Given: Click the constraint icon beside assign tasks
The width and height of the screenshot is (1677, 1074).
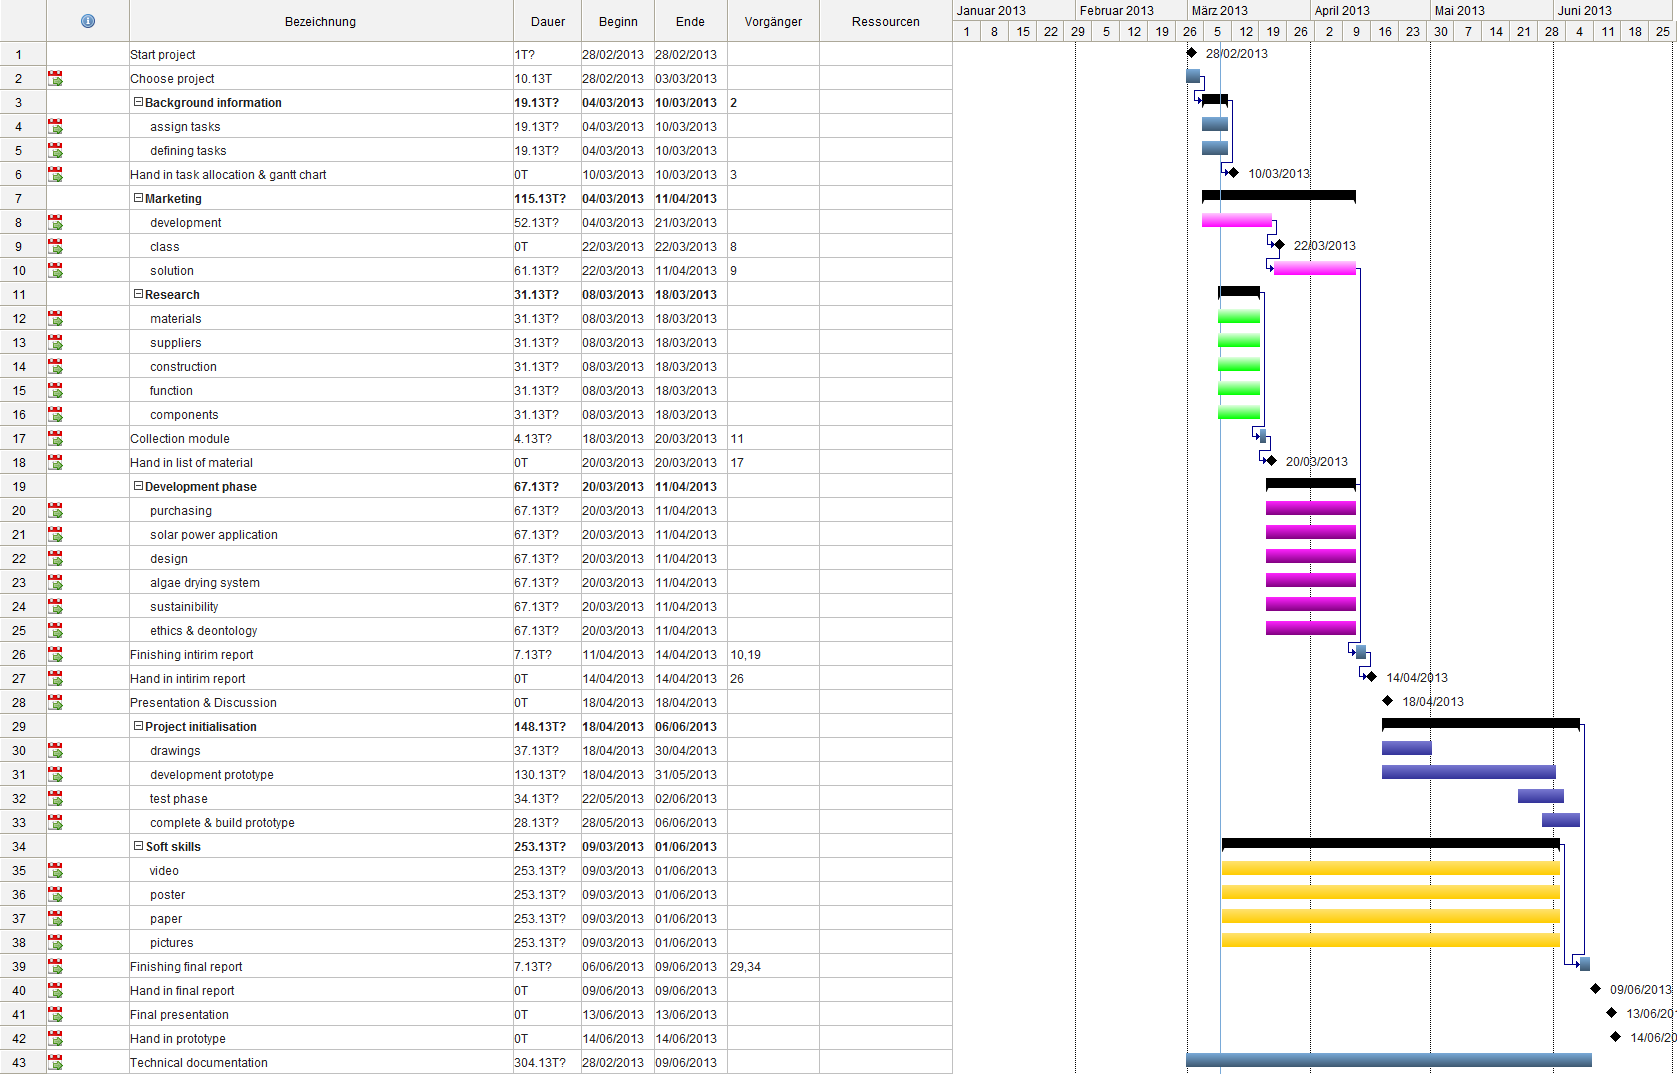Looking at the screenshot, I should pos(55,126).
